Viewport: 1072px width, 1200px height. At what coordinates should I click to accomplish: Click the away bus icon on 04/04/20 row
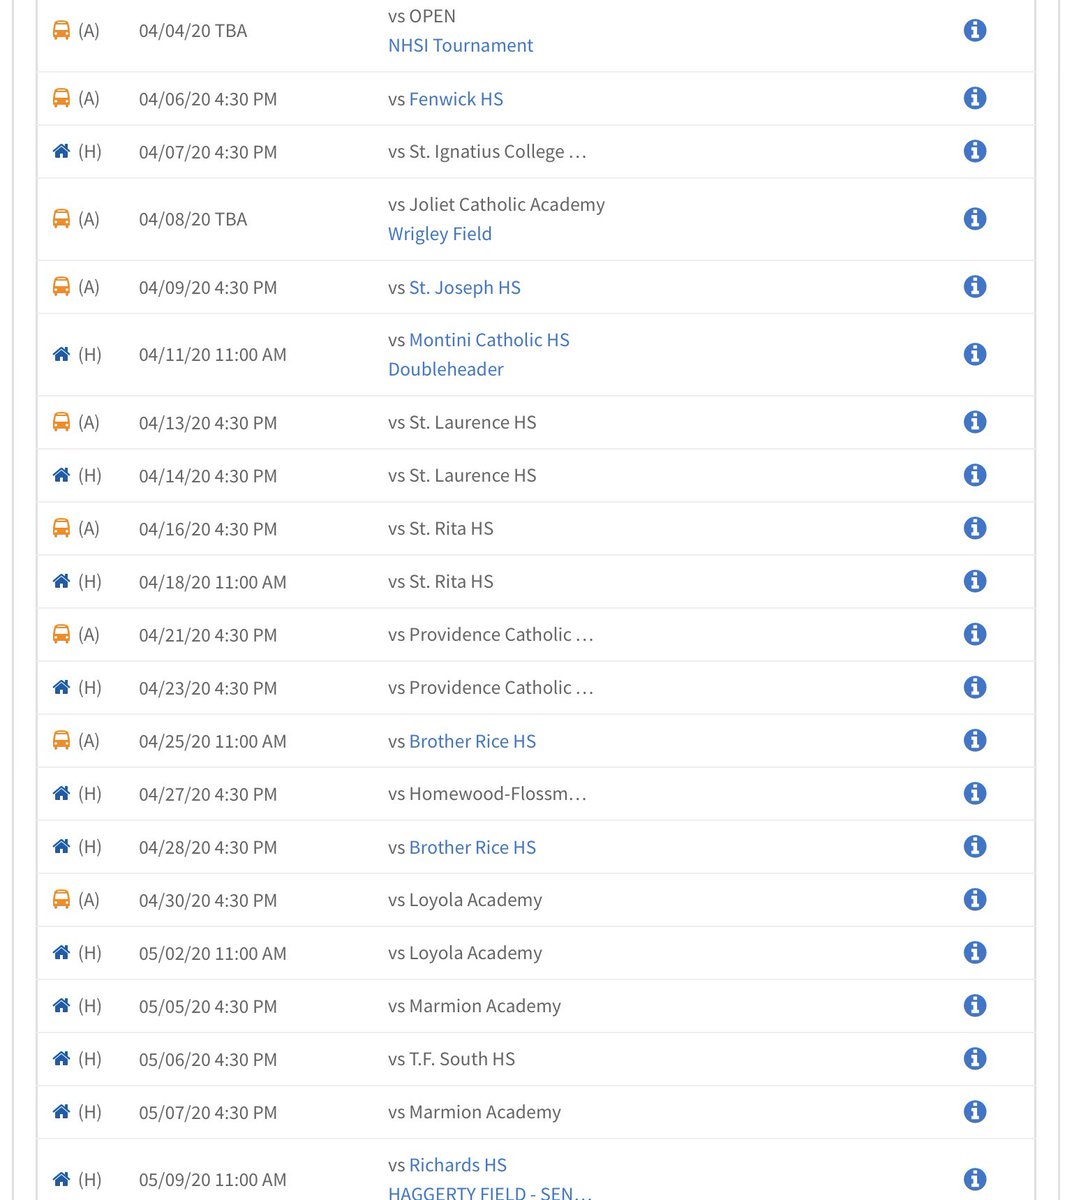coord(61,31)
